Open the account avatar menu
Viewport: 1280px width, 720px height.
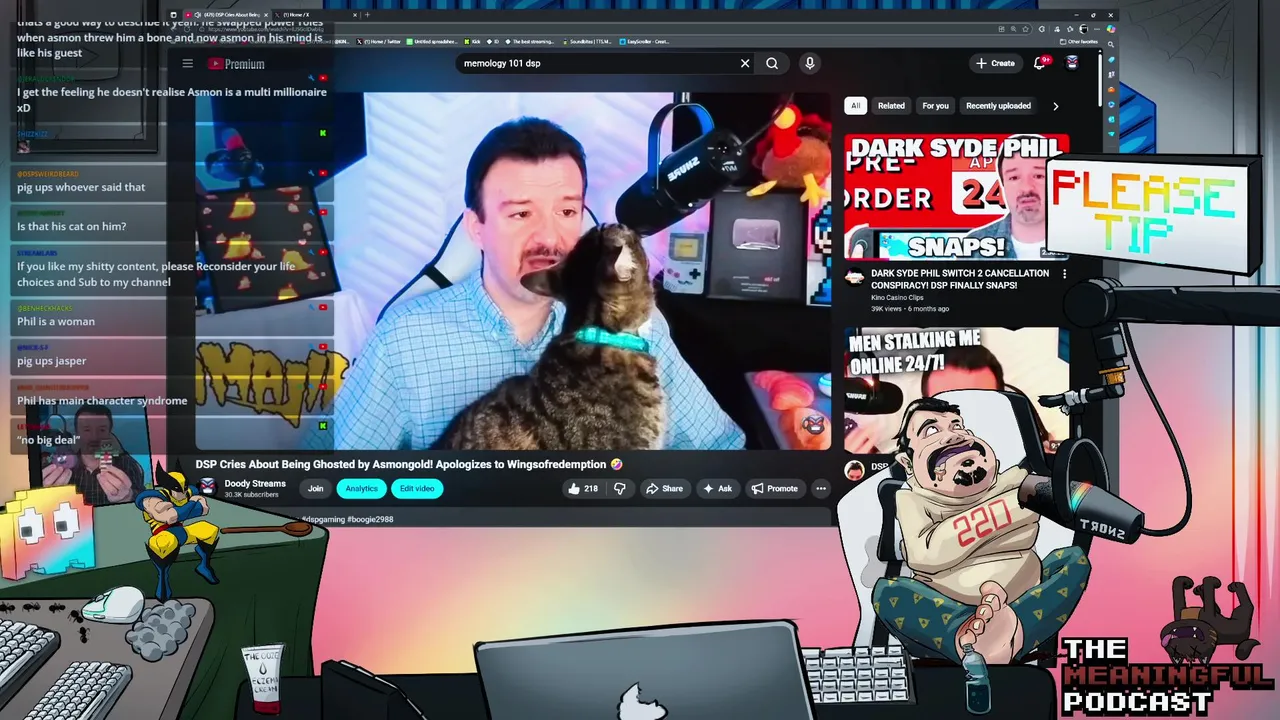tap(1072, 63)
